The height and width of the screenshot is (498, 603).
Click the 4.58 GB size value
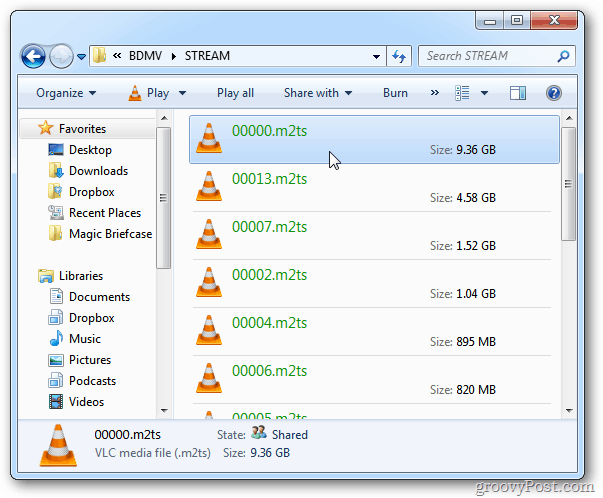476,198
